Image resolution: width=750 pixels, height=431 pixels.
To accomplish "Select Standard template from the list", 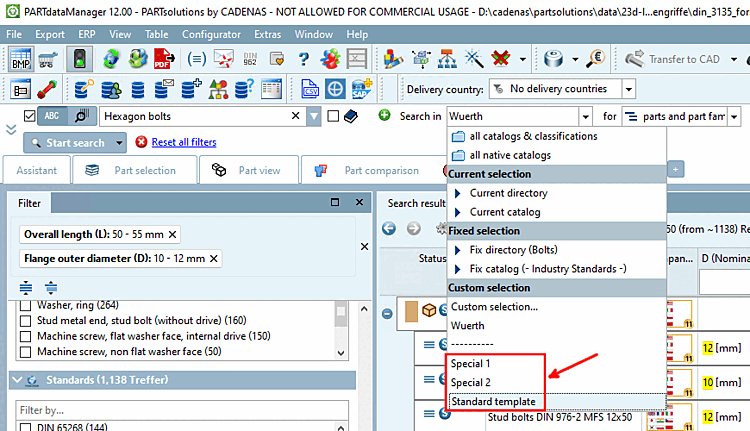I will pos(493,401).
